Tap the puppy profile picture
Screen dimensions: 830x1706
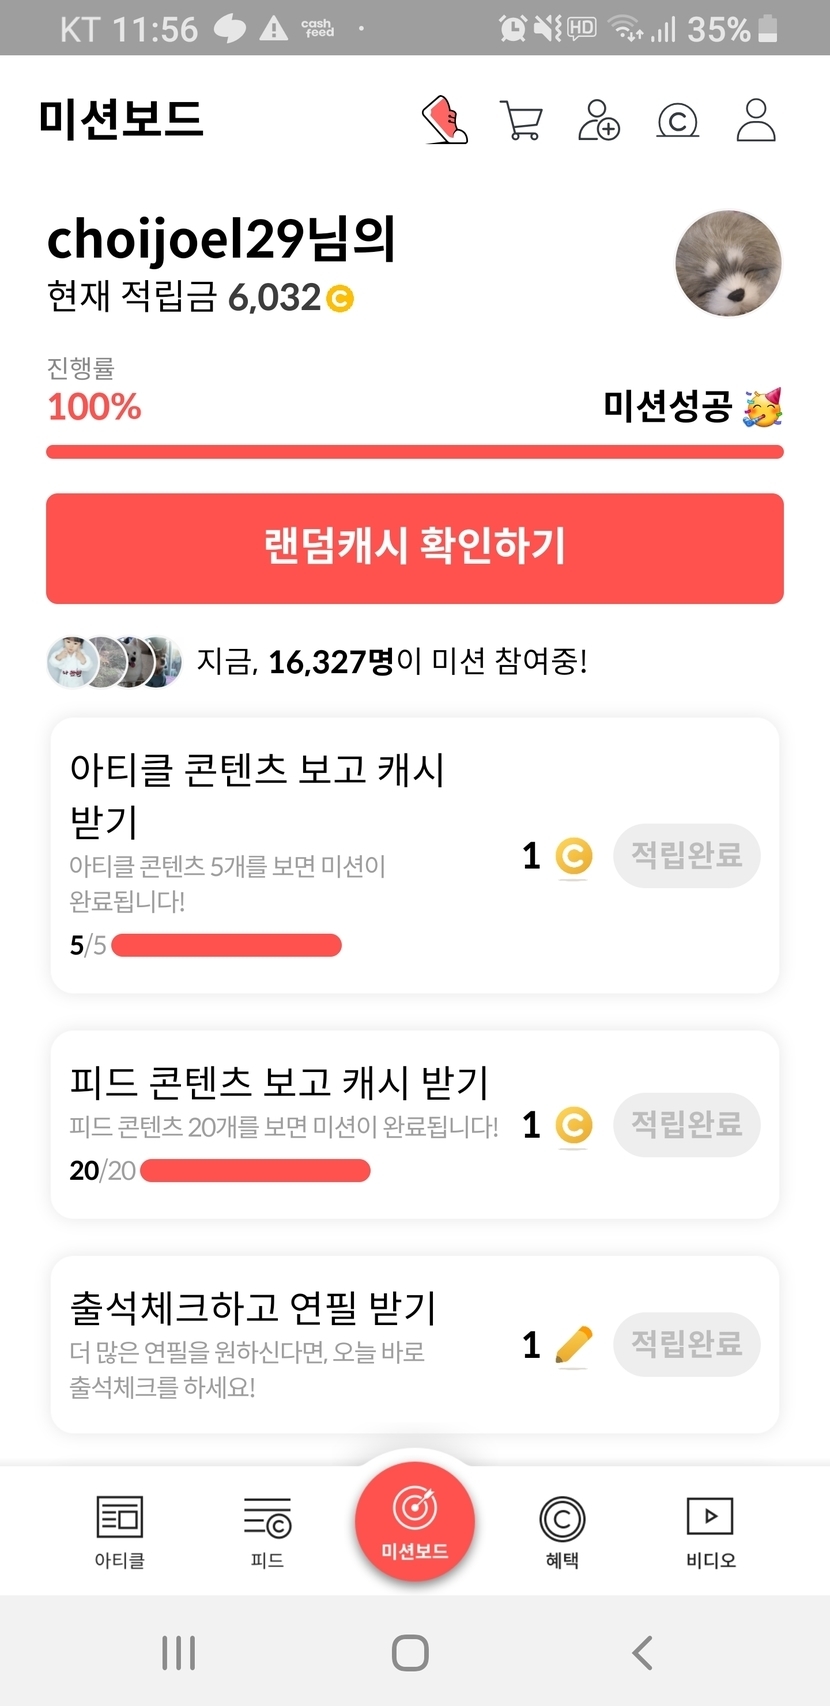click(x=728, y=264)
